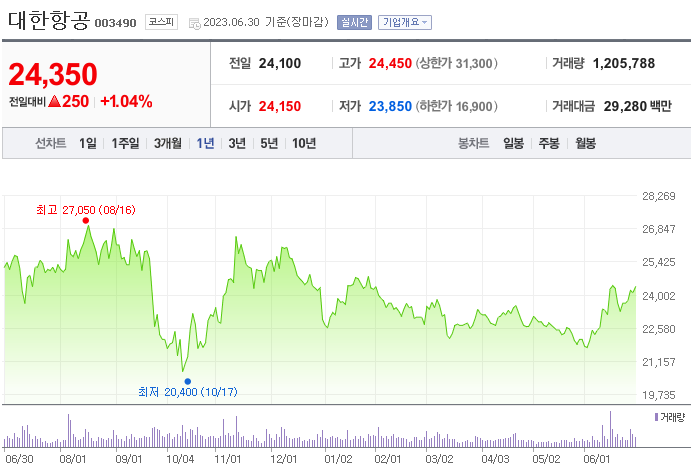The image size is (691, 476).
Task: Click the blue 최저 20,400 low point marker
Action: pyautogui.click(x=188, y=381)
